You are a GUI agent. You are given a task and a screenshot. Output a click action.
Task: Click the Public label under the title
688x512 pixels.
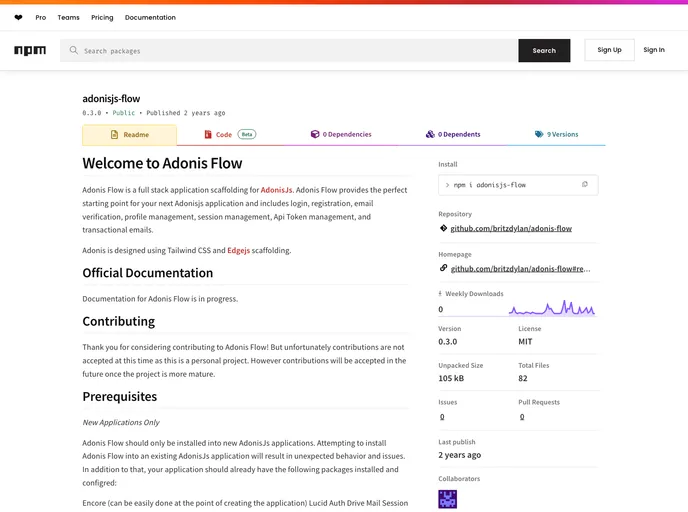click(124, 113)
